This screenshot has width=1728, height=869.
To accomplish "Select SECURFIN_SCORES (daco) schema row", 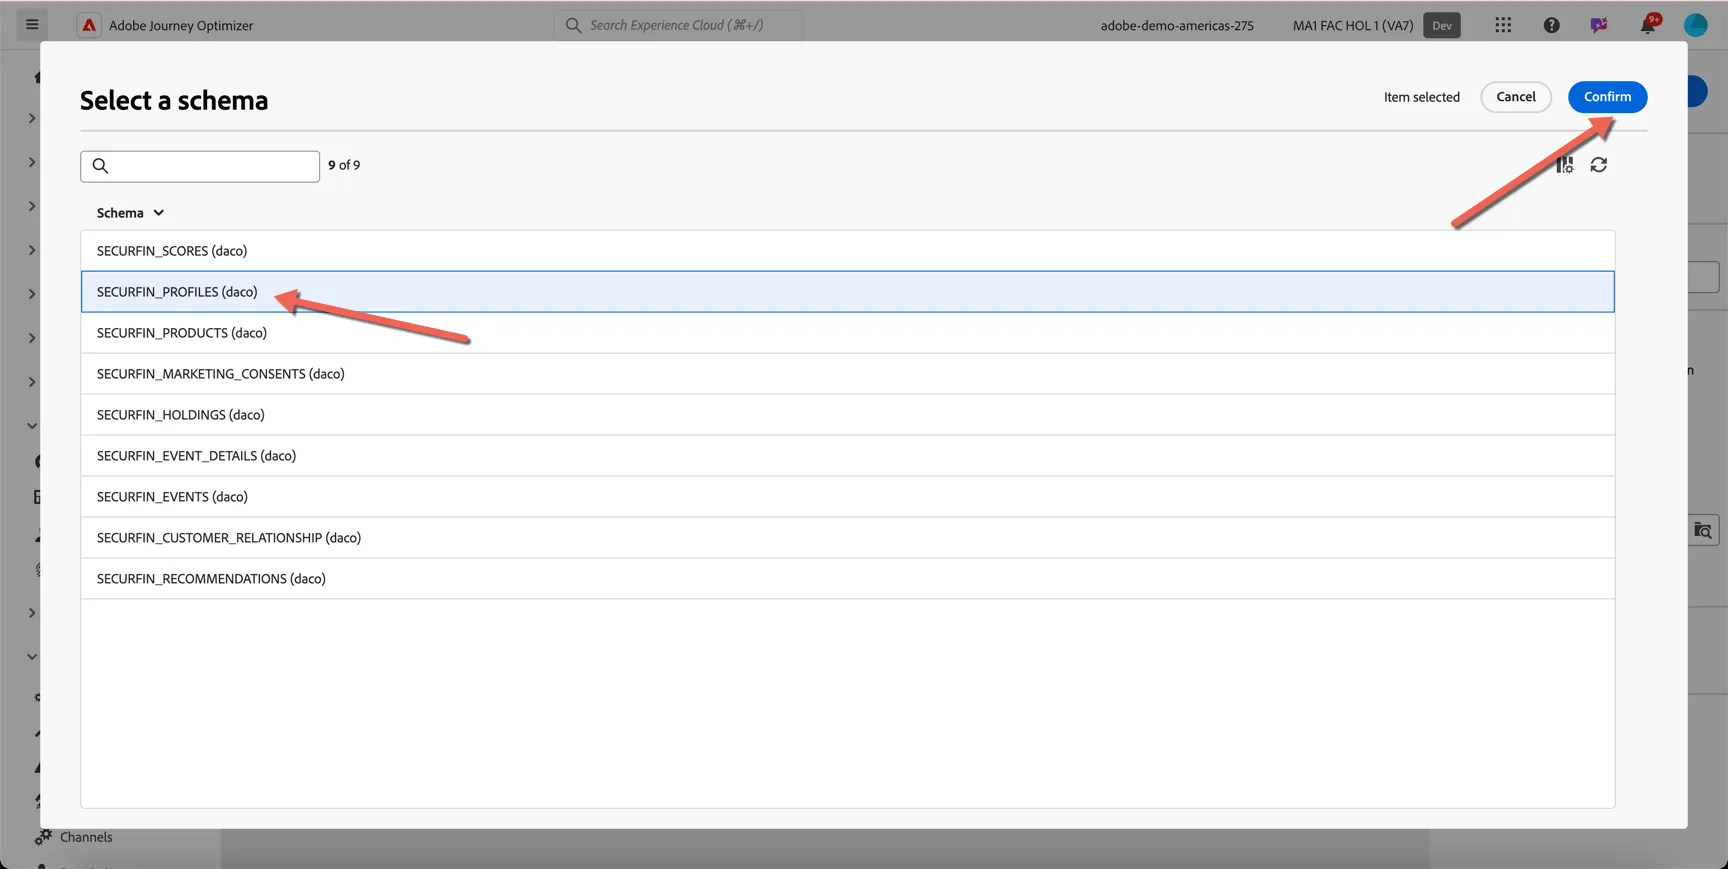I will (x=847, y=251).
